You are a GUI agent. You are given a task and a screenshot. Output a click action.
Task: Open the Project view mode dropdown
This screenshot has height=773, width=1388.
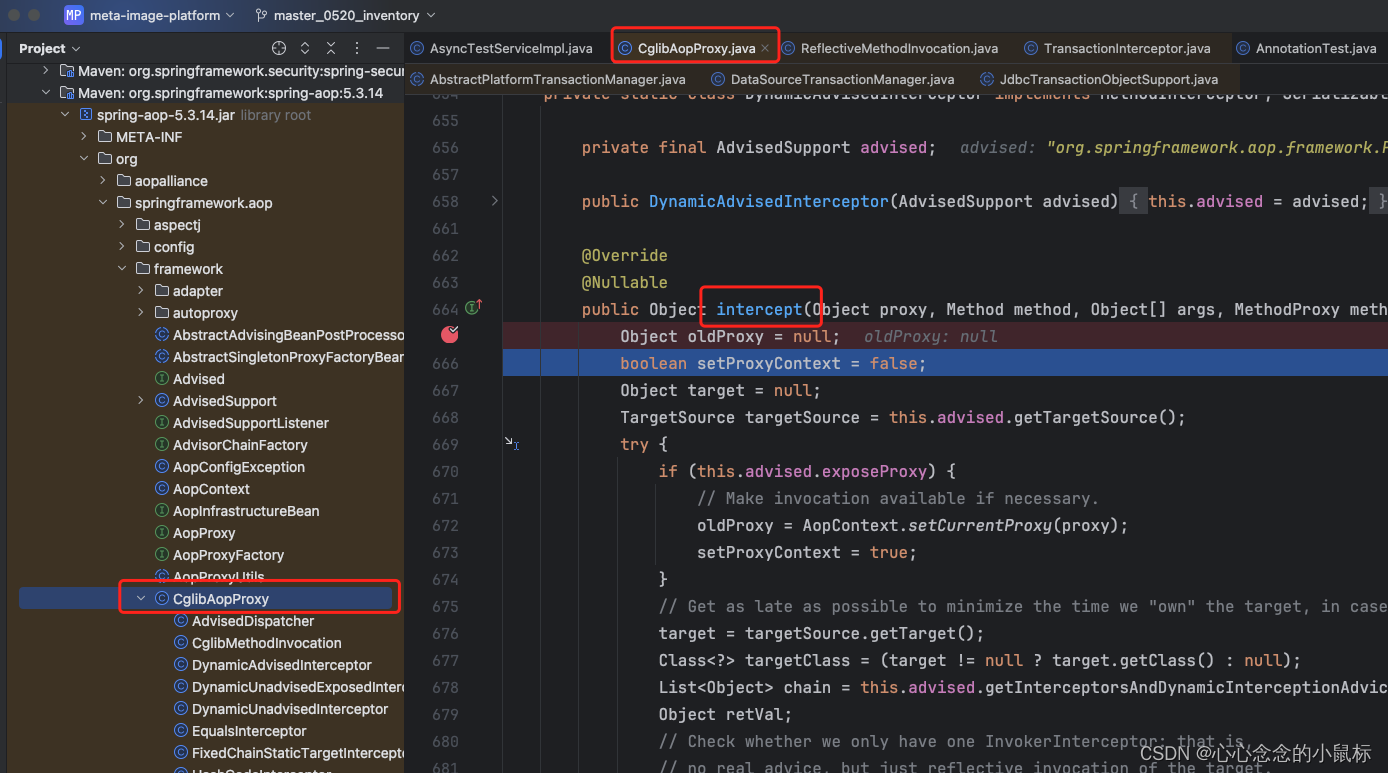[49, 48]
